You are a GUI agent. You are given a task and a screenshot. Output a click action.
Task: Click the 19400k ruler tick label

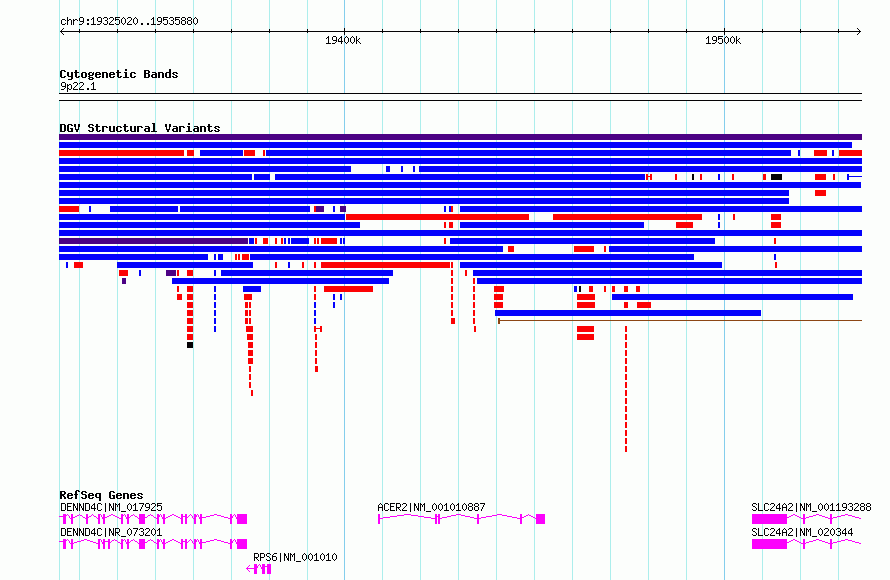tap(343, 40)
